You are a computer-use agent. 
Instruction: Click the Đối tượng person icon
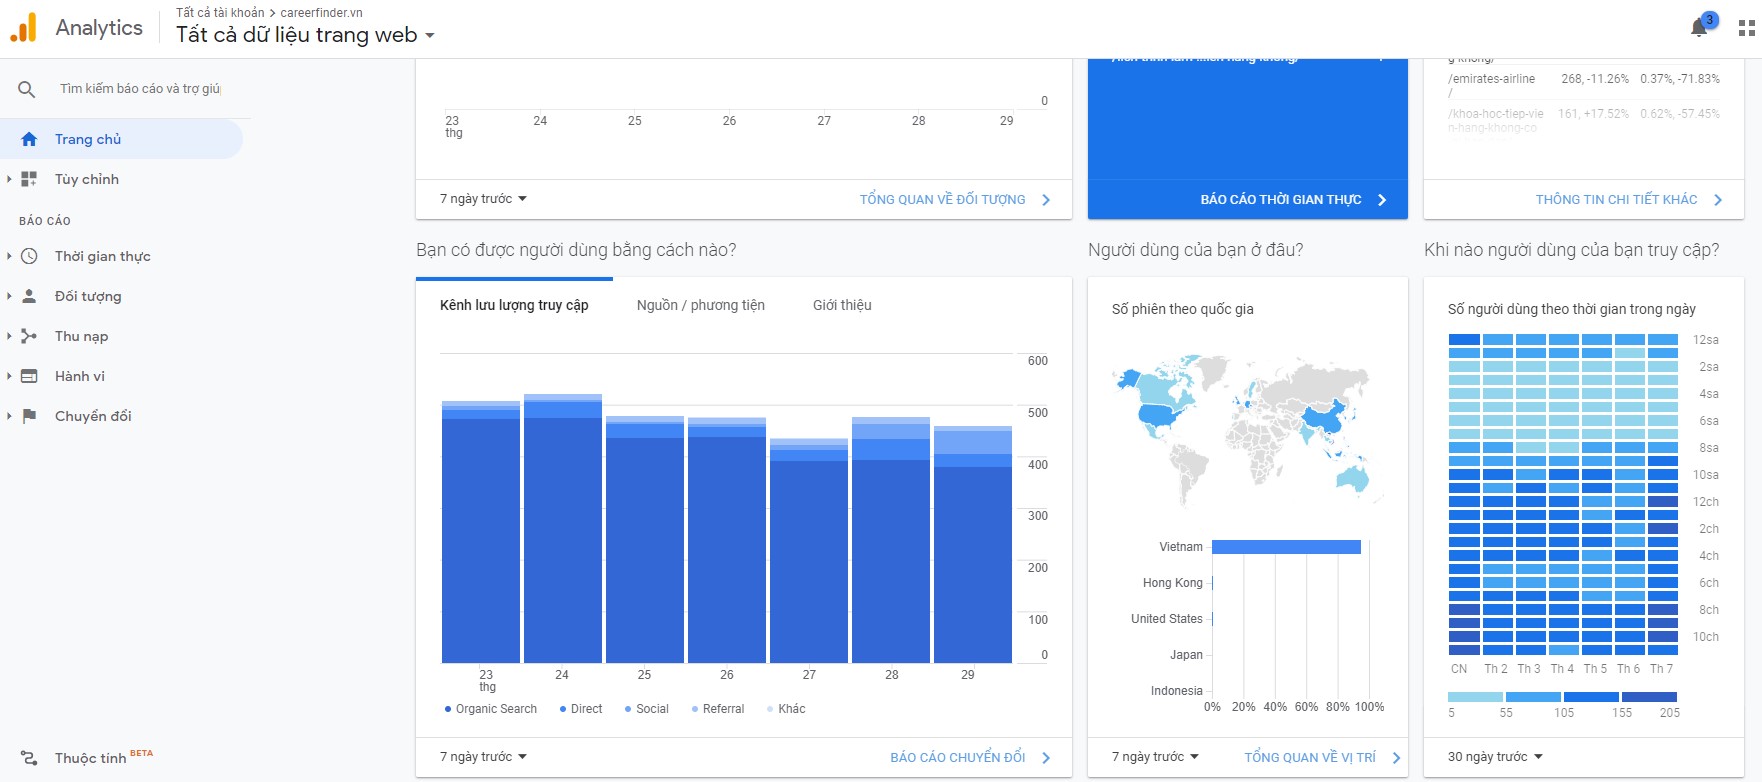tap(29, 296)
